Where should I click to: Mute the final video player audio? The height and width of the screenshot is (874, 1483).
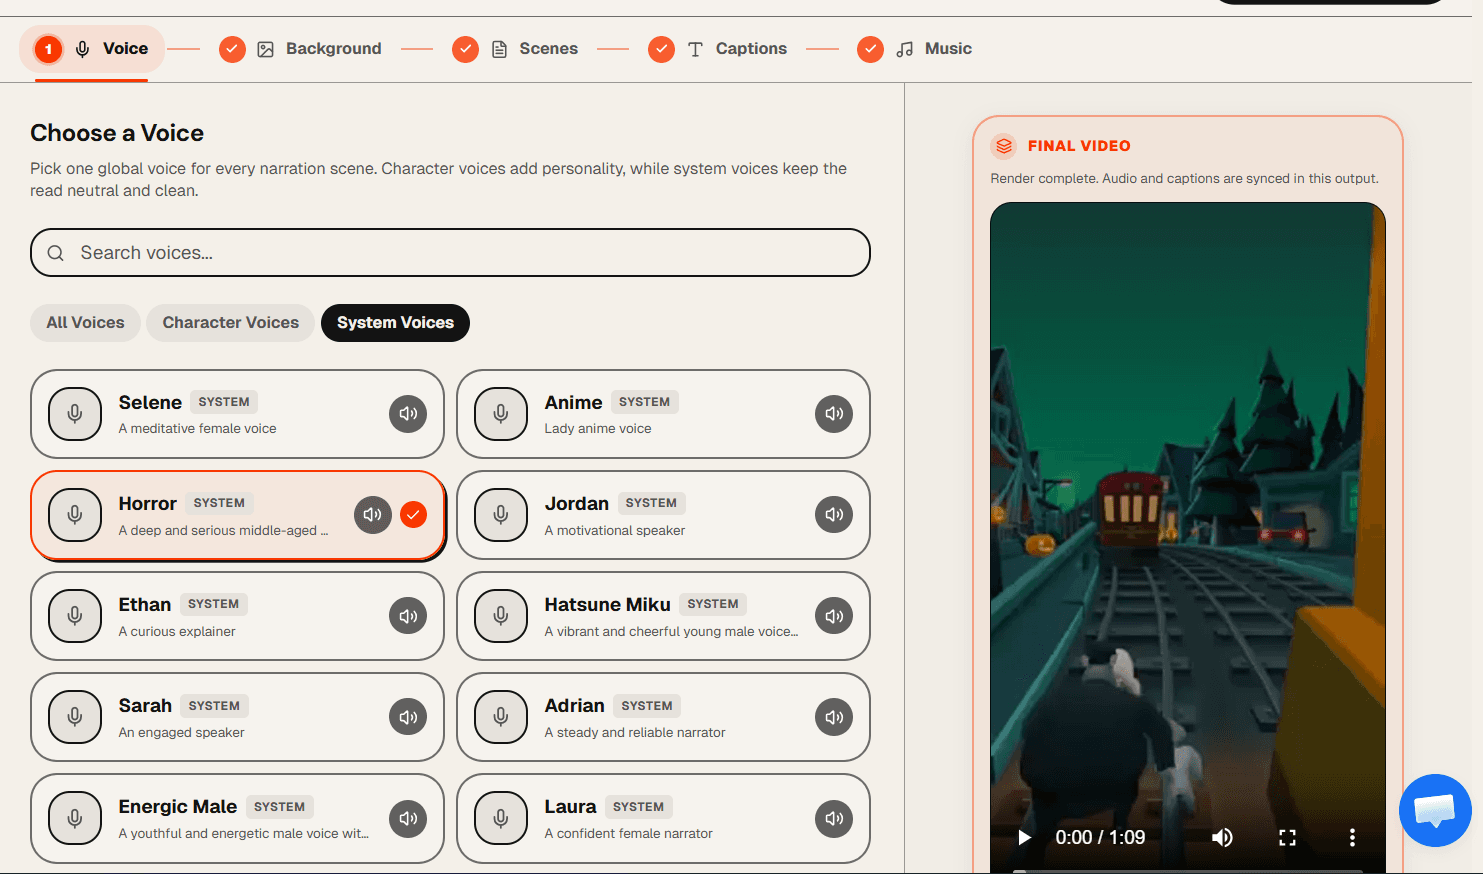(x=1222, y=837)
